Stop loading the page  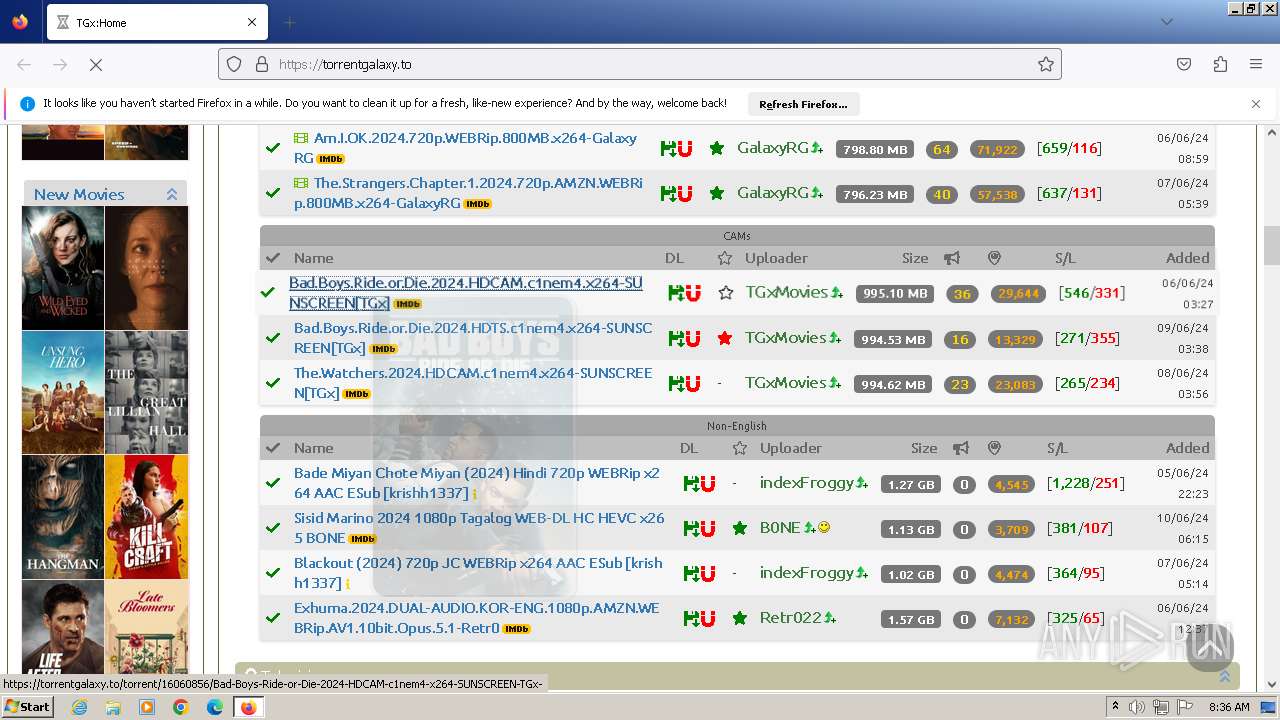click(x=96, y=64)
